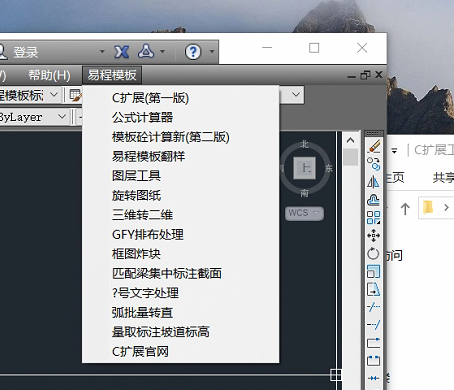Select 易程模板翻样 menu entry

pyautogui.click(x=180, y=156)
